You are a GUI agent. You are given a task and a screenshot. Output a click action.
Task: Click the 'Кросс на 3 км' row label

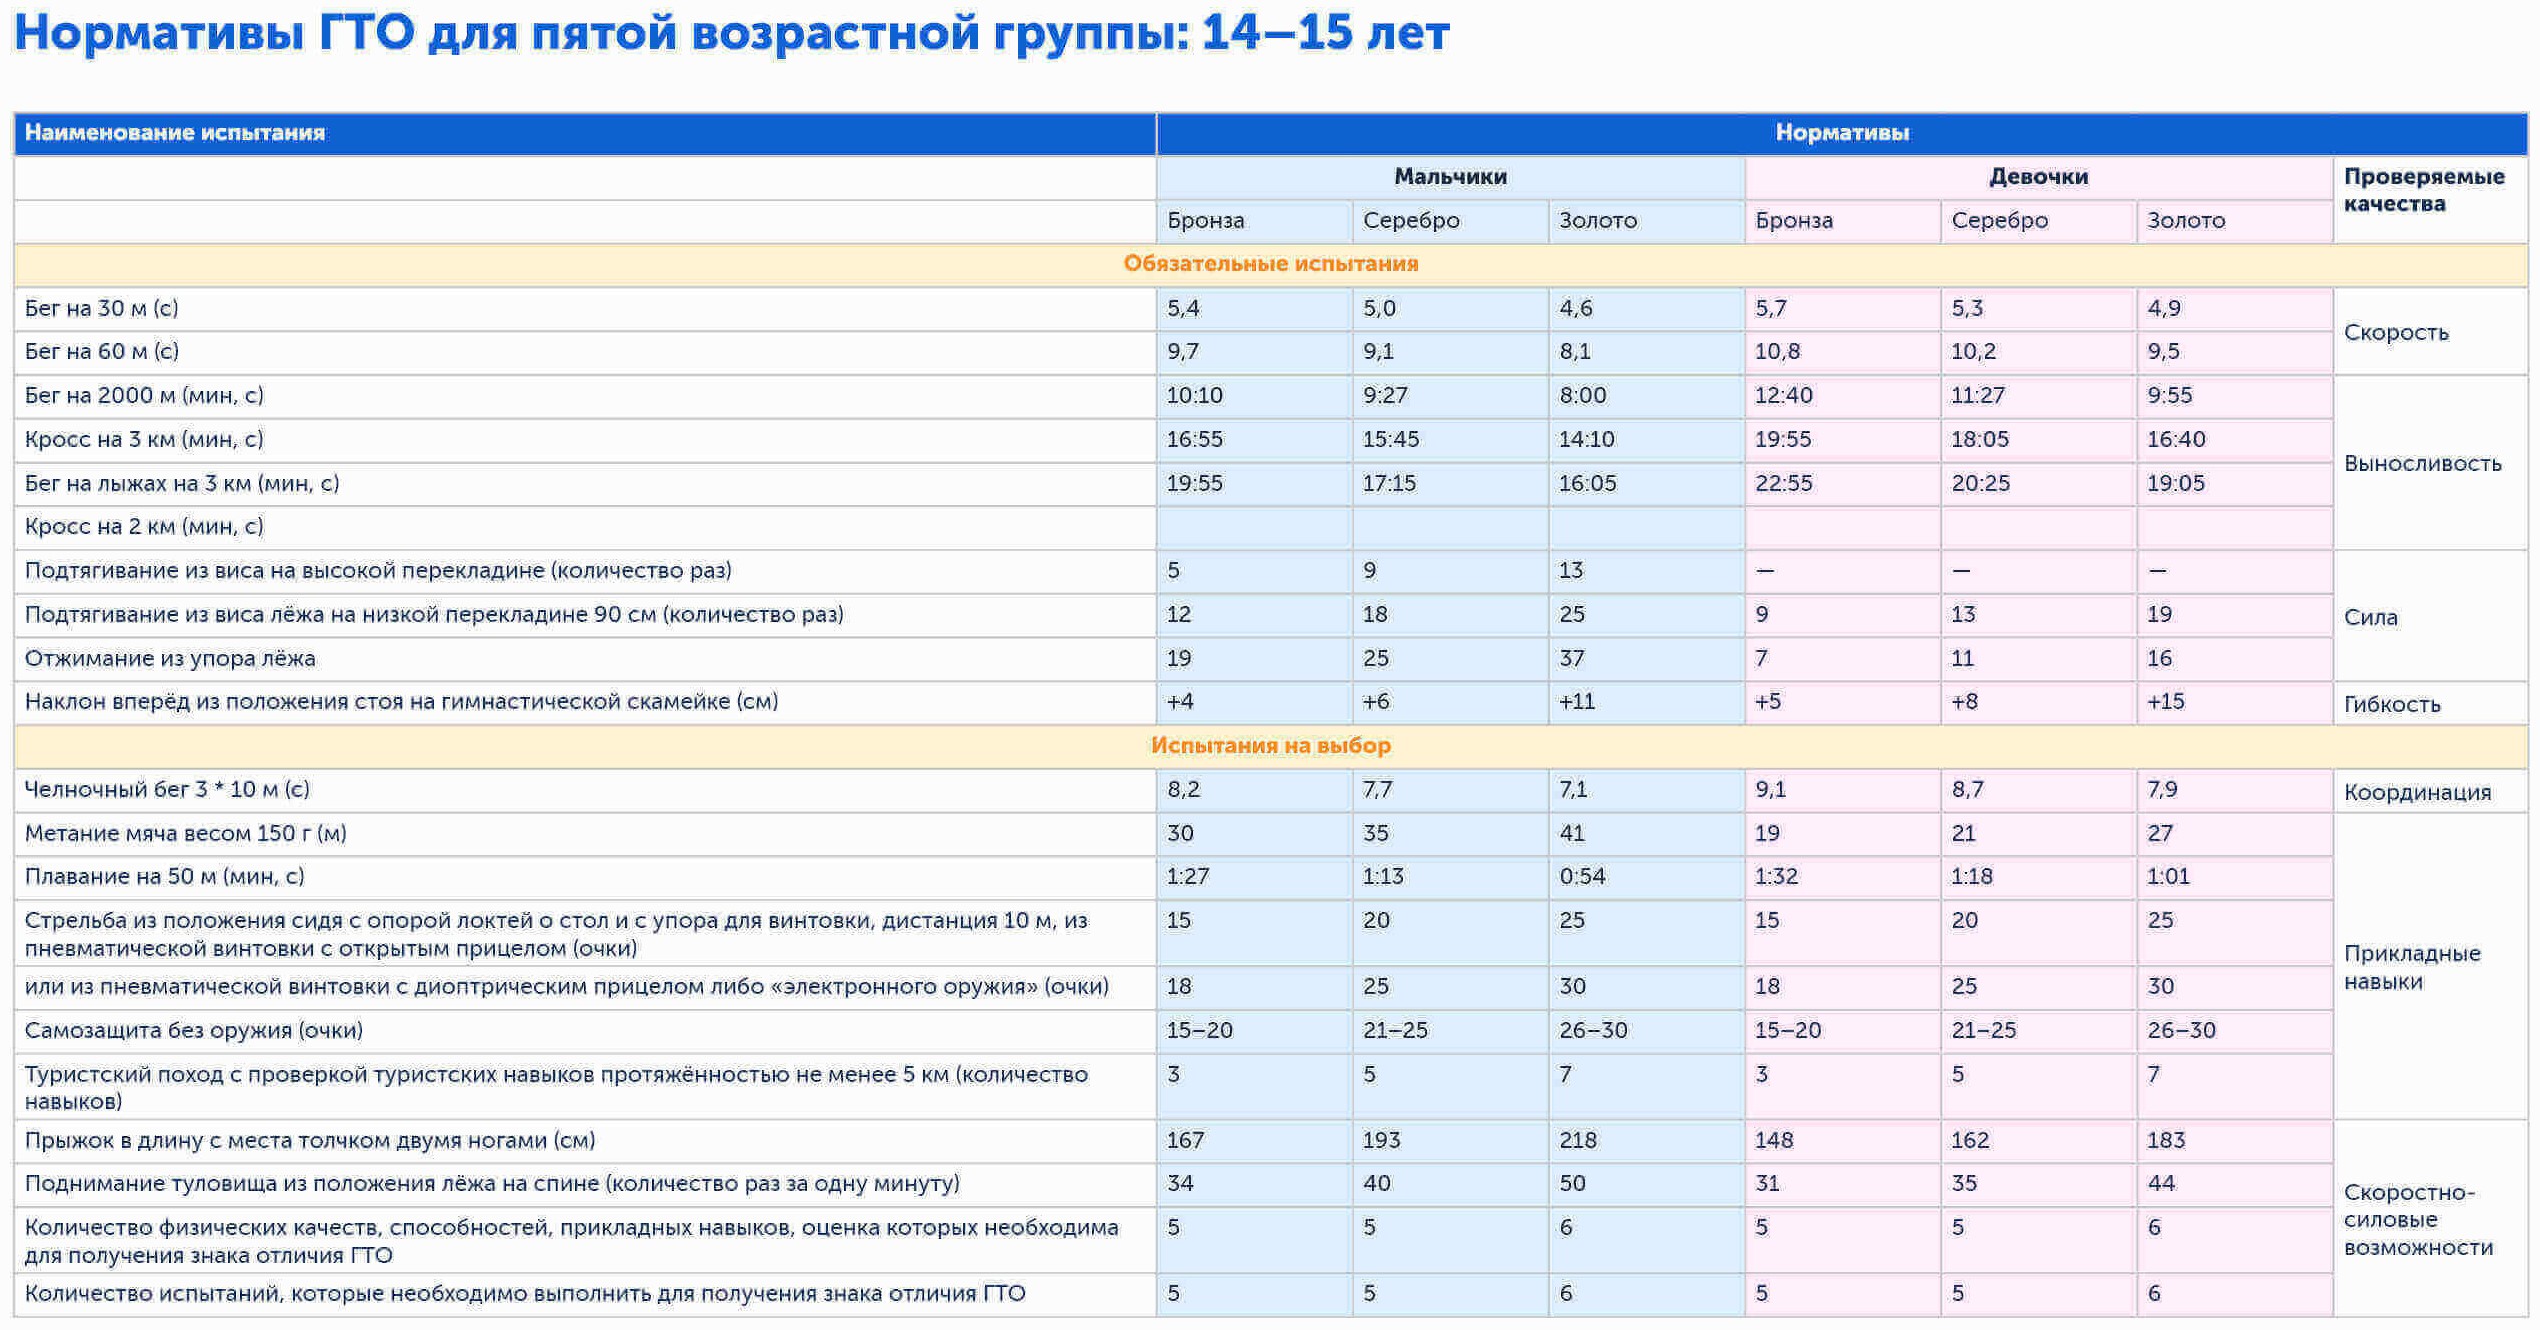point(144,440)
